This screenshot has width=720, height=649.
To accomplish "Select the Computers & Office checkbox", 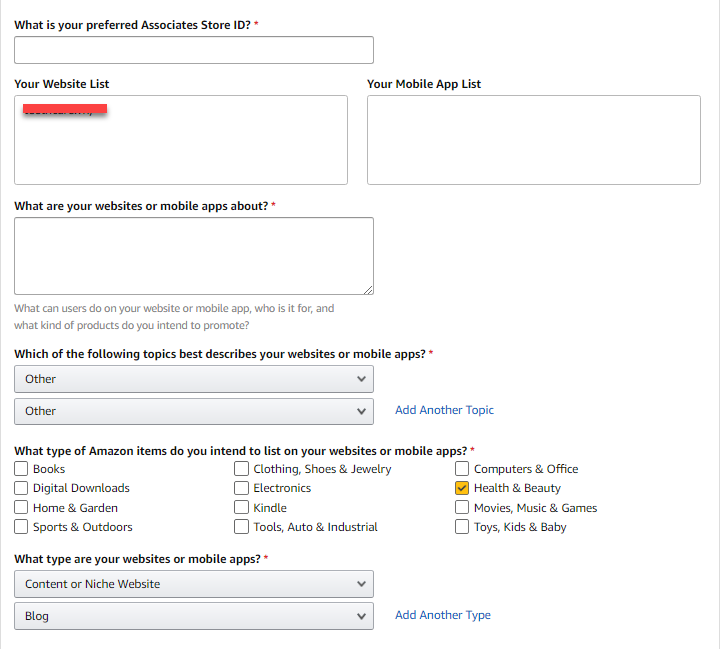I will tap(462, 469).
